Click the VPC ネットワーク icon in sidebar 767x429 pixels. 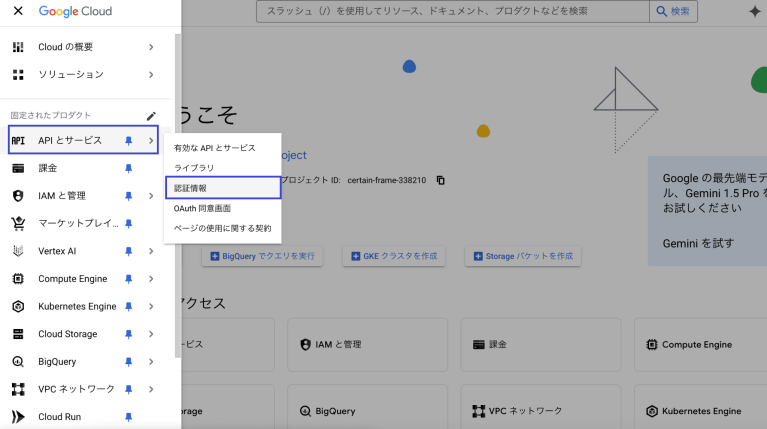(x=18, y=389)
